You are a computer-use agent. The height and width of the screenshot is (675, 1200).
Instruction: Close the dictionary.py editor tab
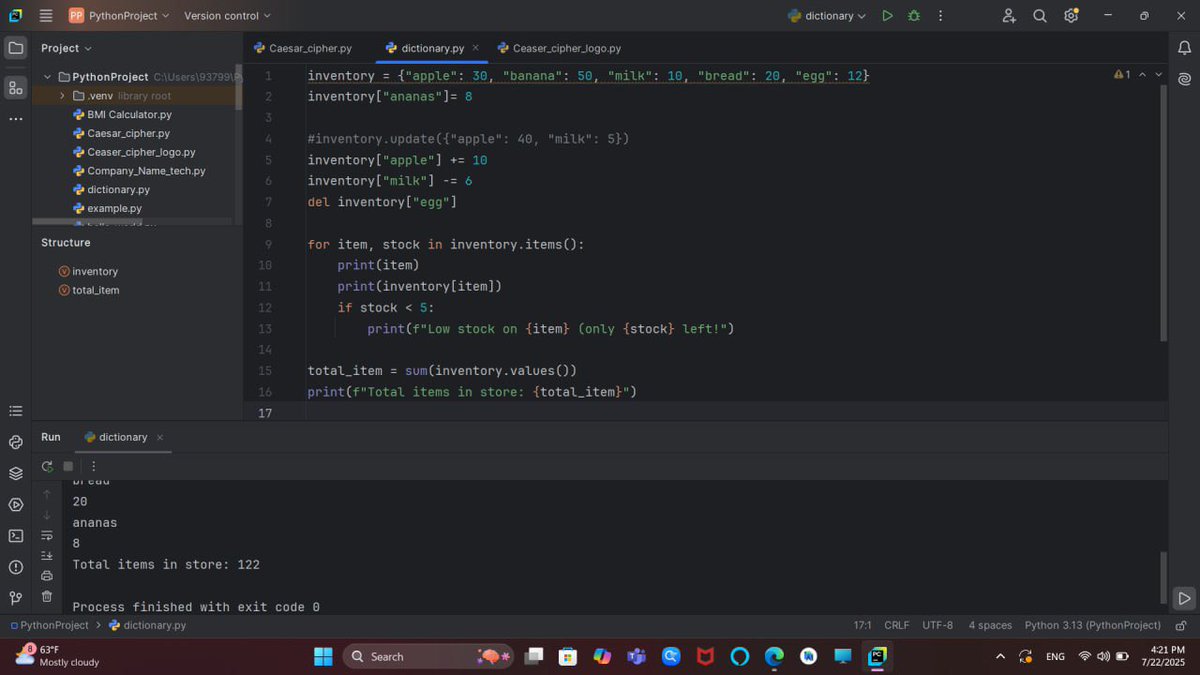pos(475,48)
